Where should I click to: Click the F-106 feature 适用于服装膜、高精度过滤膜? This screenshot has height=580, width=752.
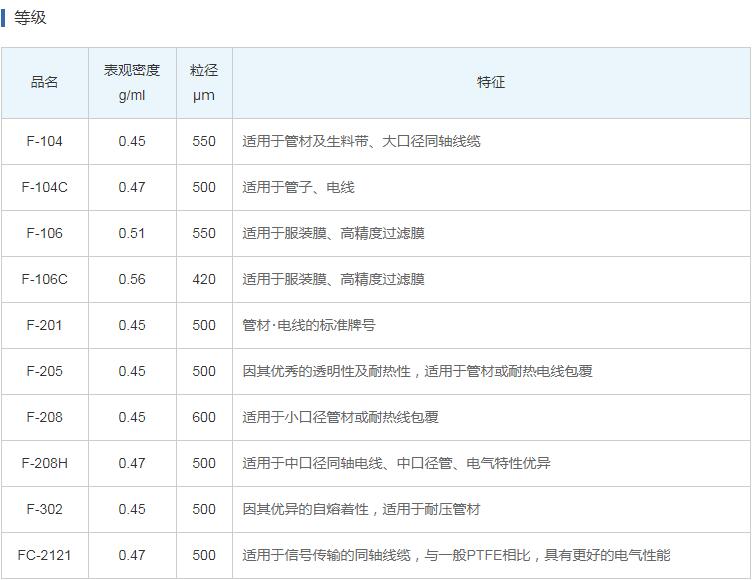pos(333,234)
